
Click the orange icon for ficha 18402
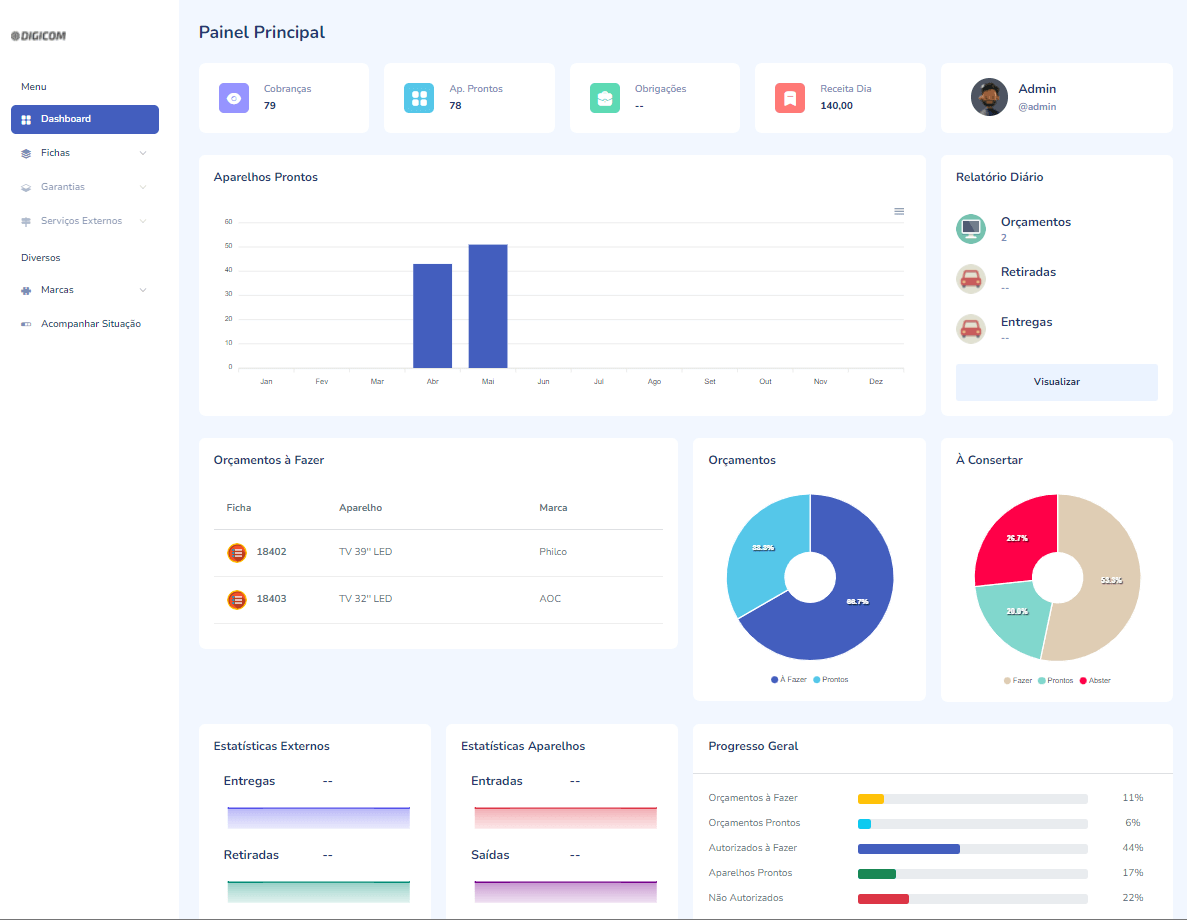[237, 552]
